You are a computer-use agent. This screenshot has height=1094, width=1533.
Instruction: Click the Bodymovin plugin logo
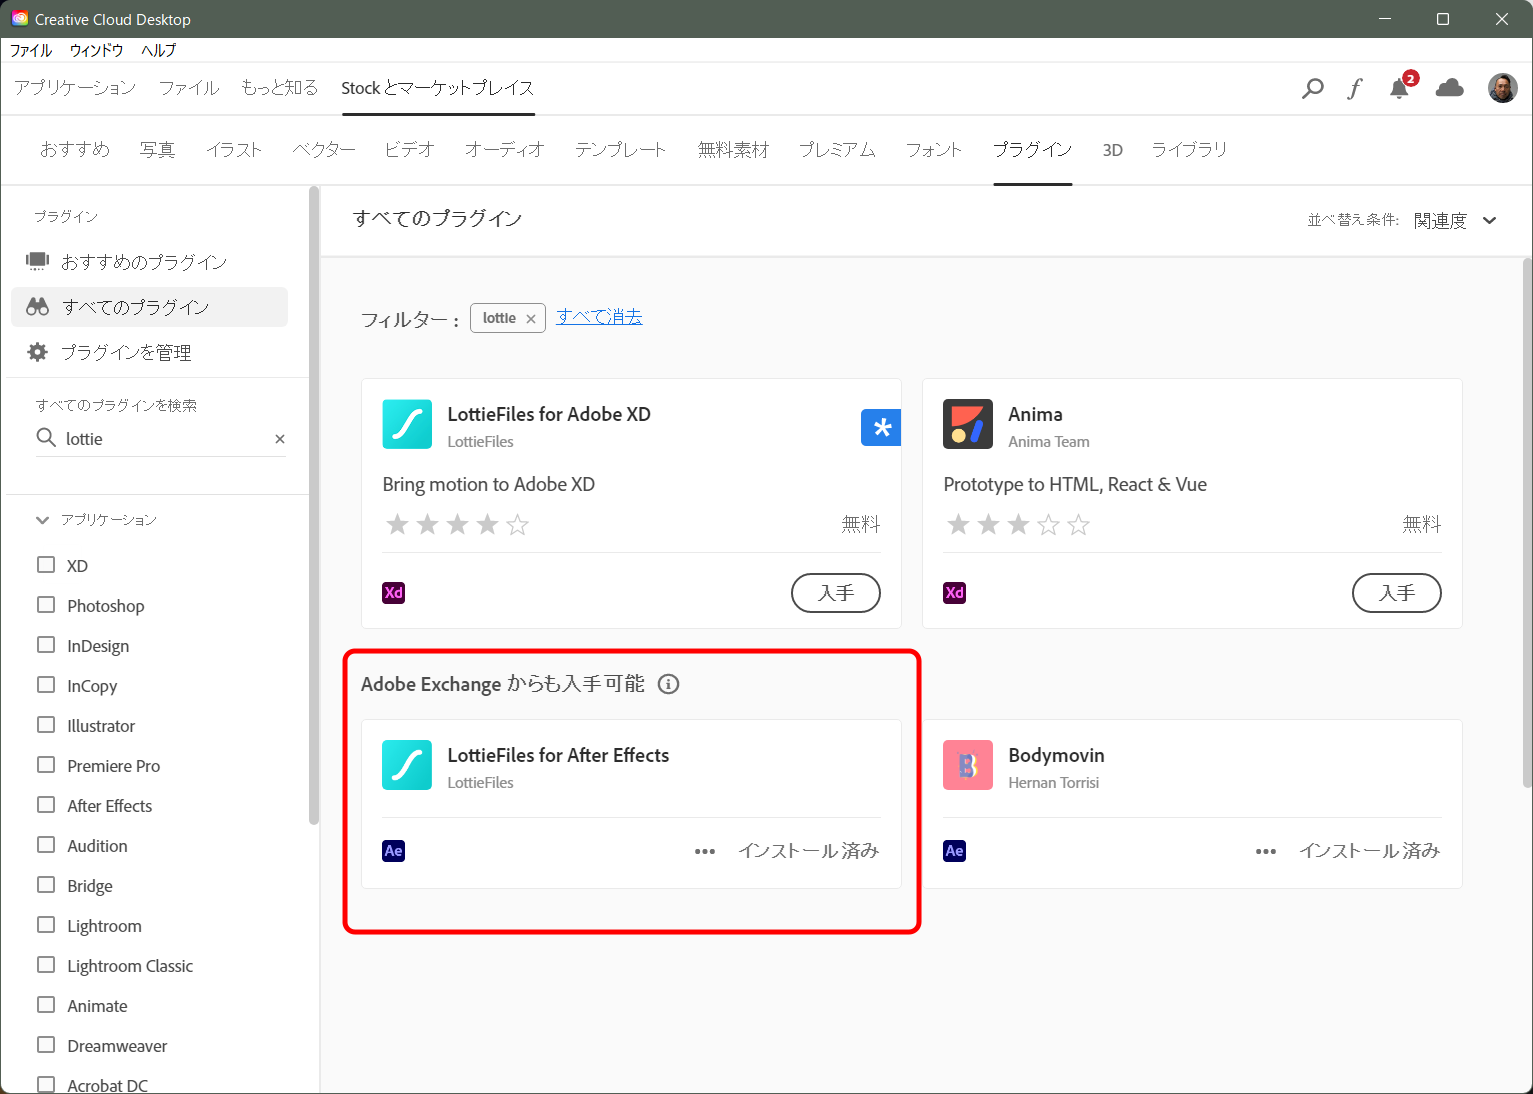(968, 765)
